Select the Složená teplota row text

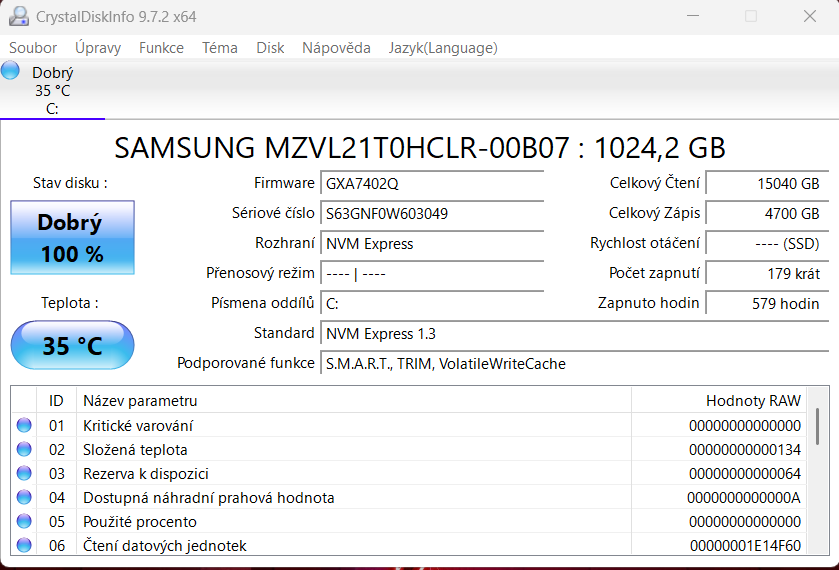[135, 450]
